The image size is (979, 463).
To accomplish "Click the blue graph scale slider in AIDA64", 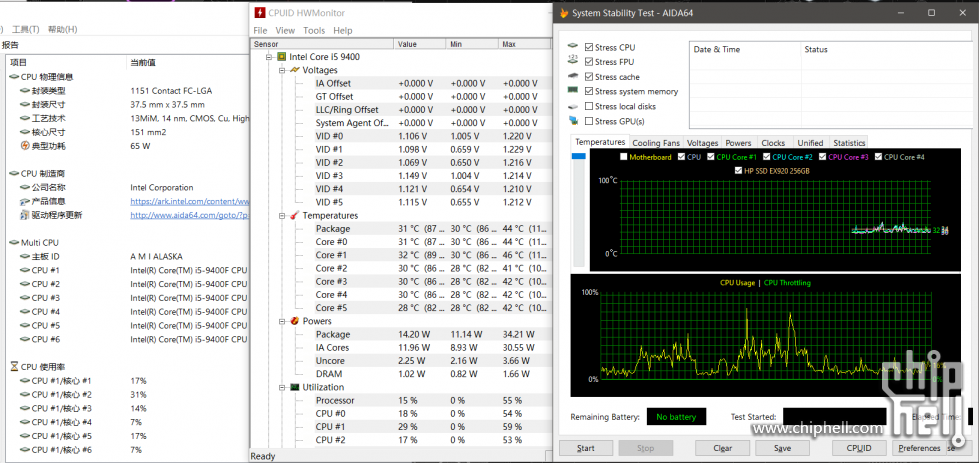I will tap(579, 155).
